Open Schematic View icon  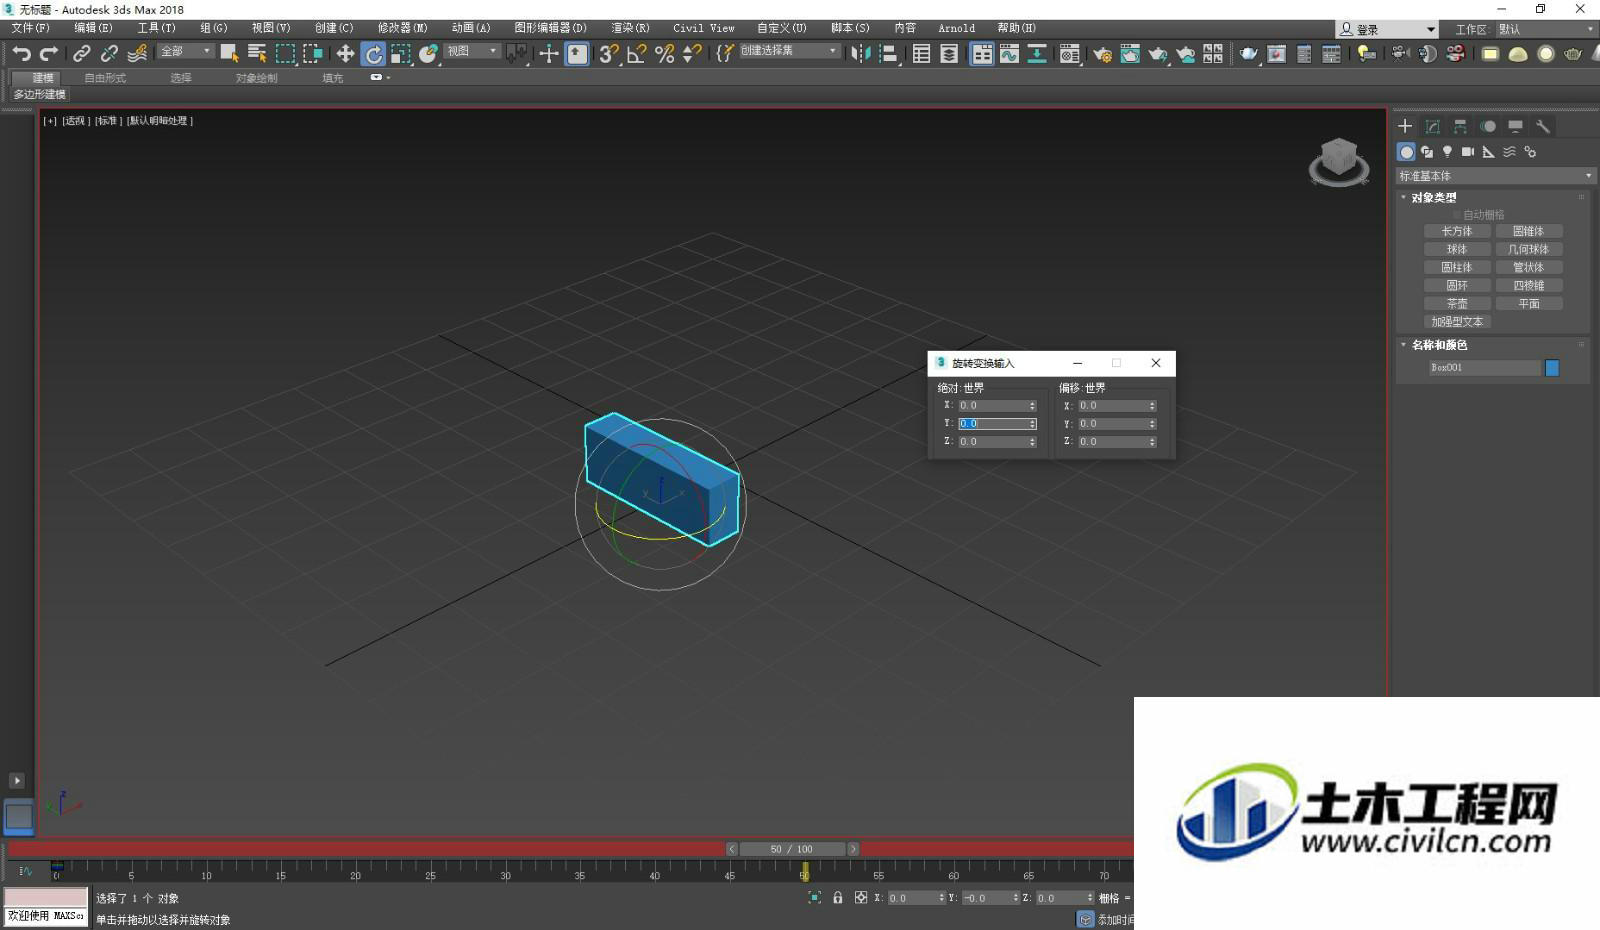coord(1037,53)
